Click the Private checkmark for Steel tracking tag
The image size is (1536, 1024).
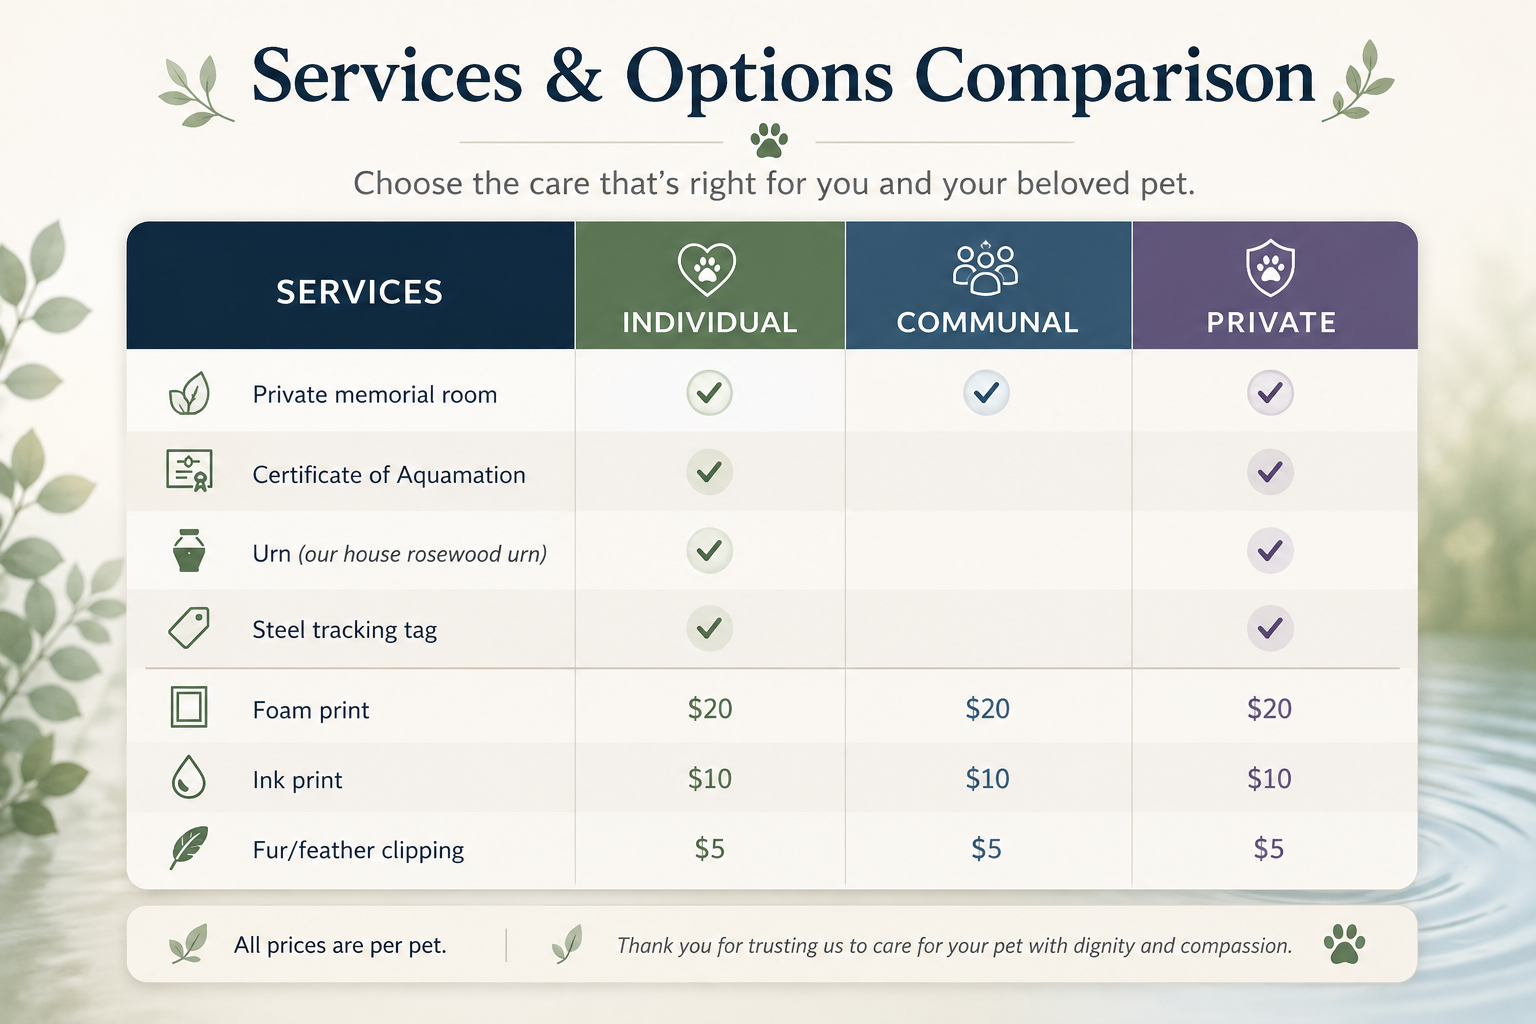tap(1270, 628)
